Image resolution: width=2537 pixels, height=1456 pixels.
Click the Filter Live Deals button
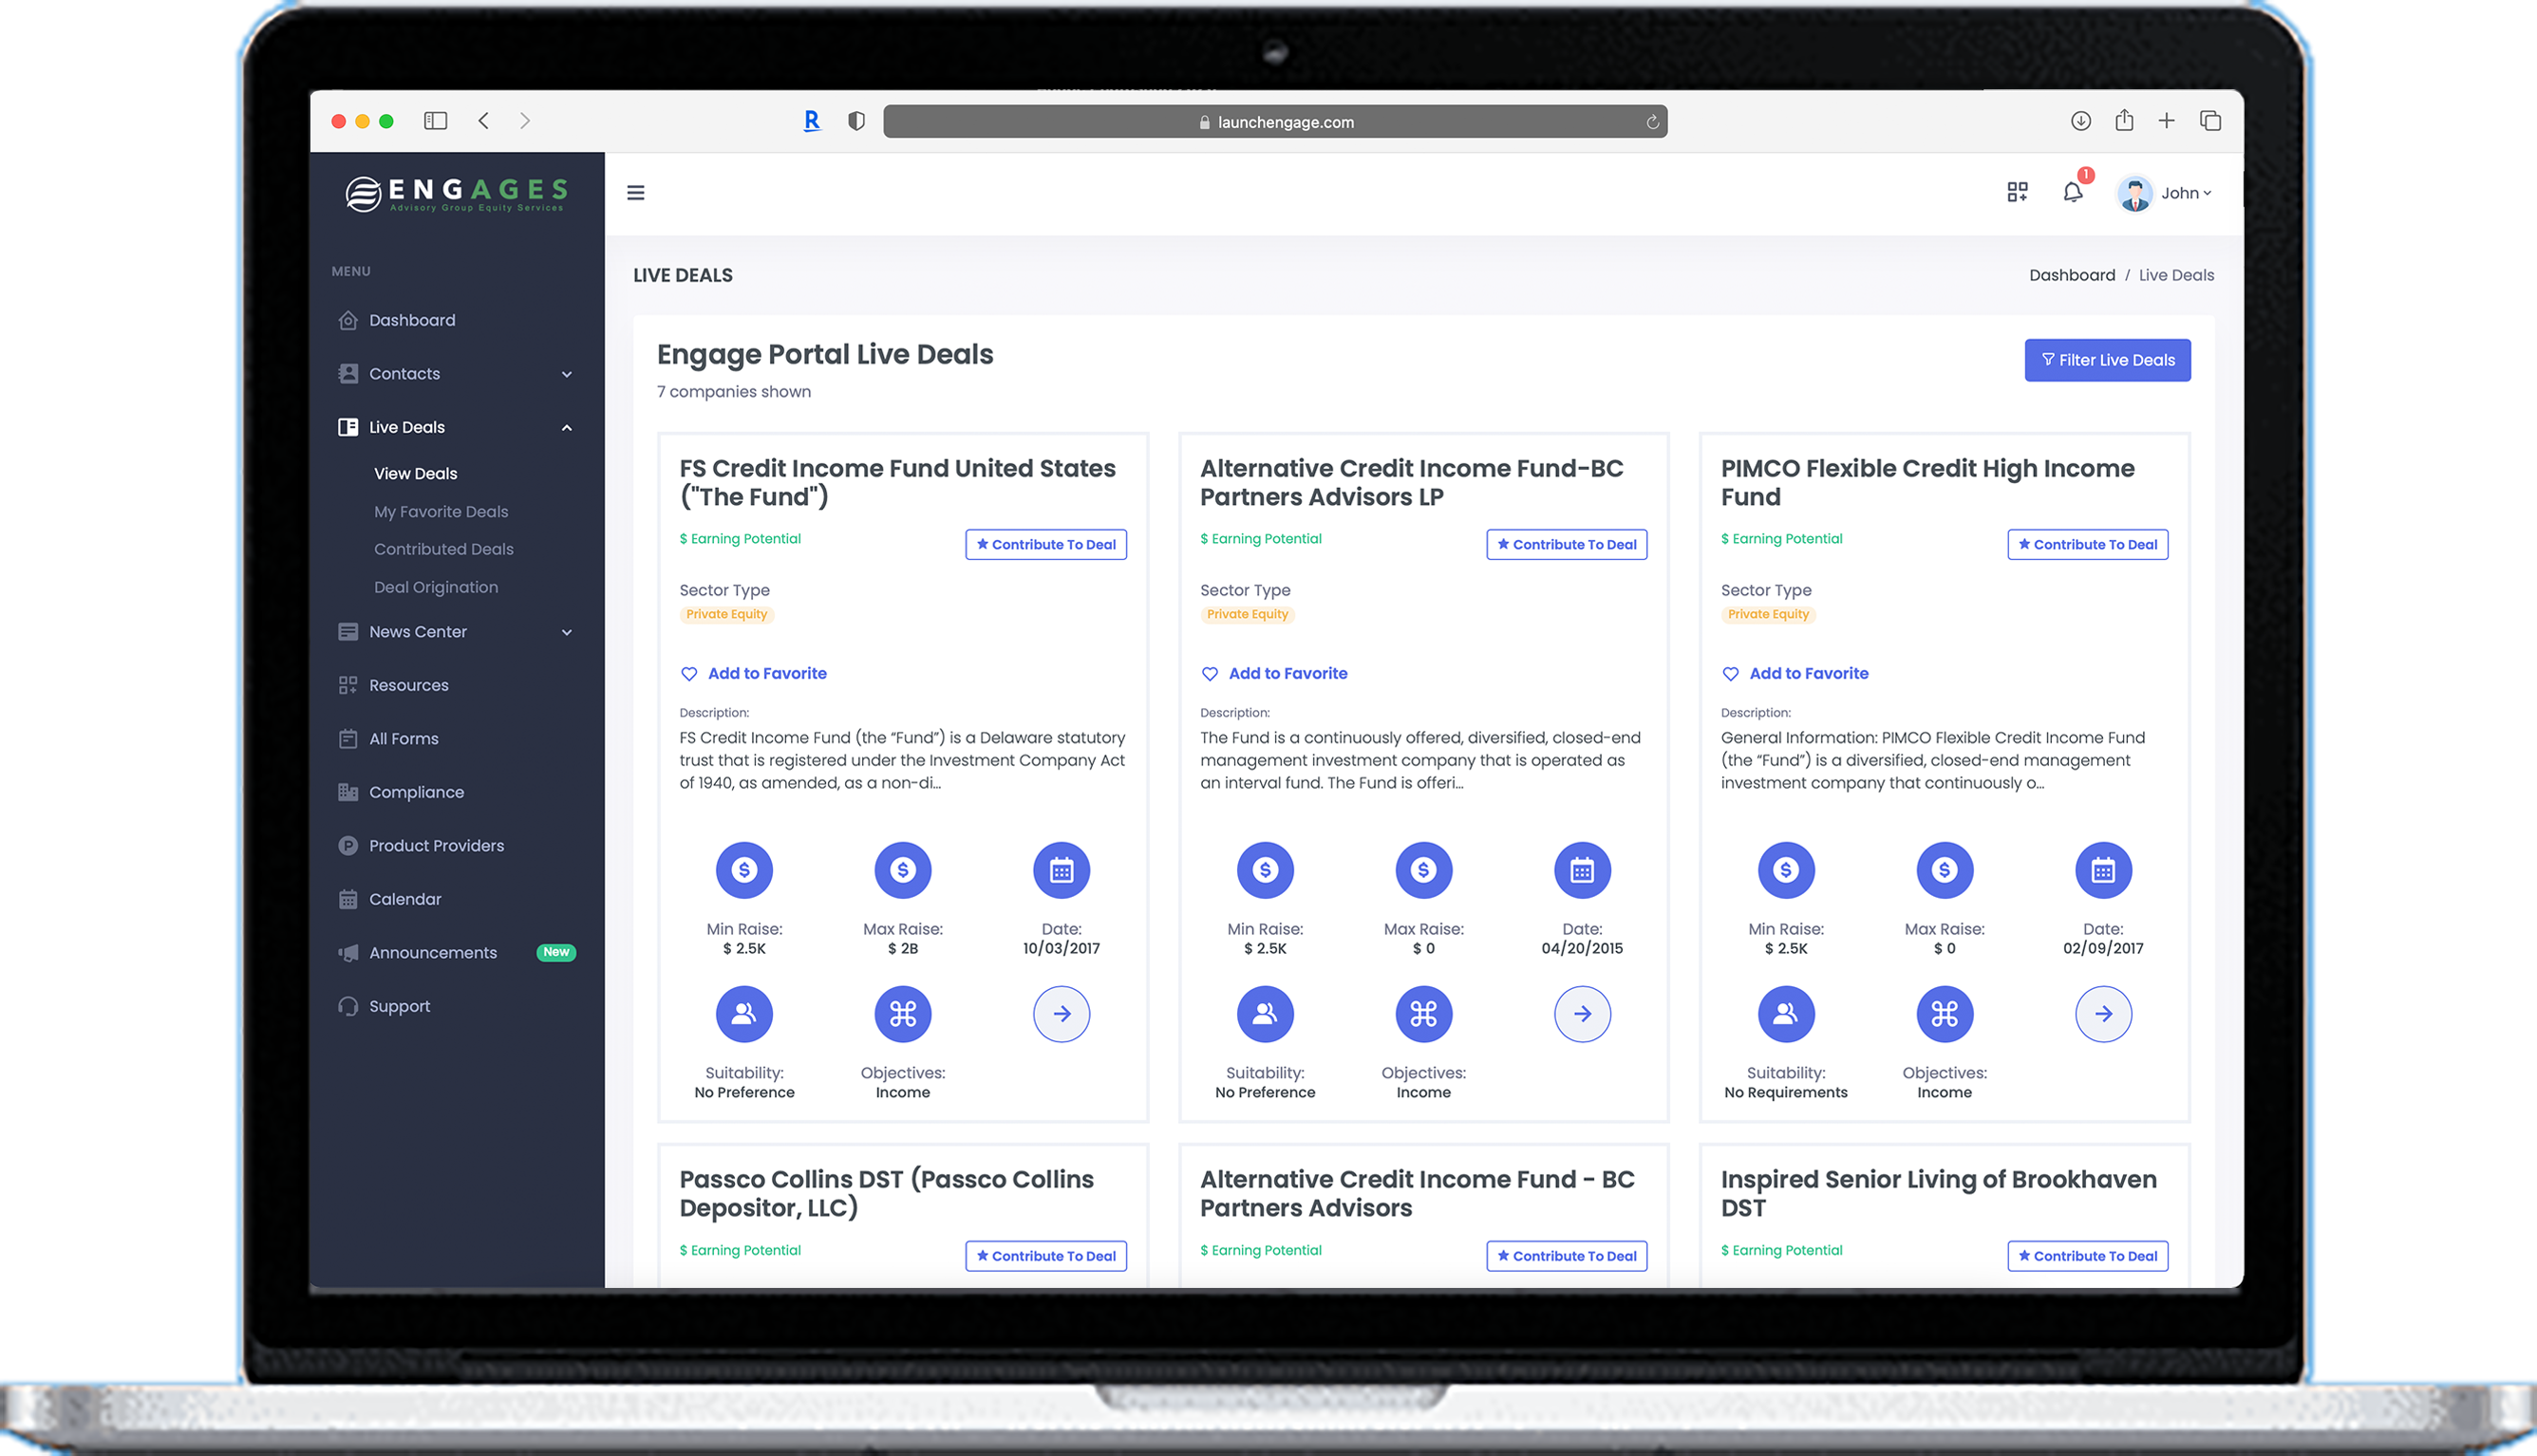2107,360
